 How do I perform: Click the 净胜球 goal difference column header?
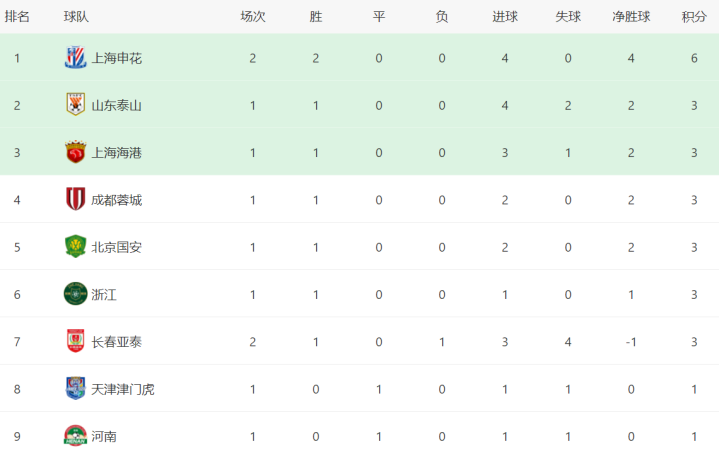(631, 17)
